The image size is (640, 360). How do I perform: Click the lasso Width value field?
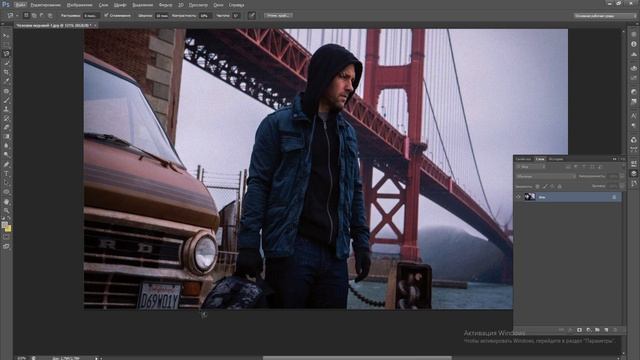[x=162, y=16]
